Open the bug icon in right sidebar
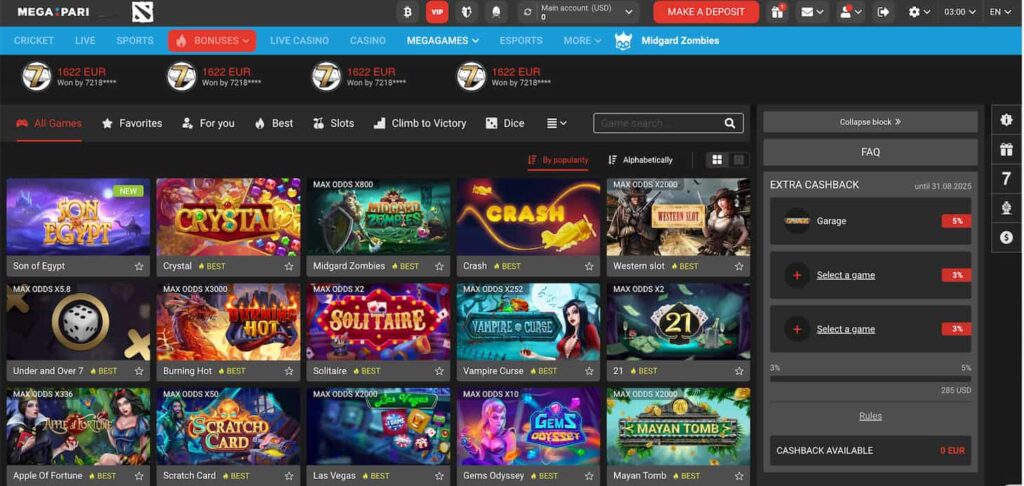Screen dimensions: 1024x486 (1006, 120)
